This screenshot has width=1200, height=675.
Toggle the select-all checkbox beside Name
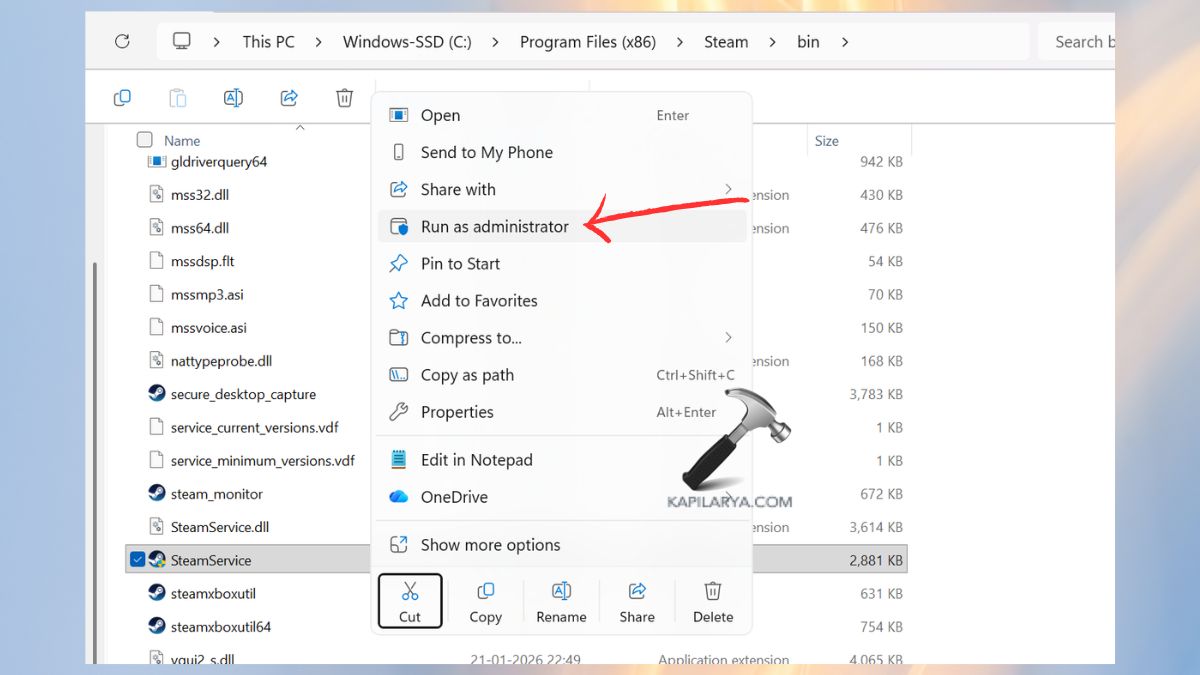[x=145, y=140]
